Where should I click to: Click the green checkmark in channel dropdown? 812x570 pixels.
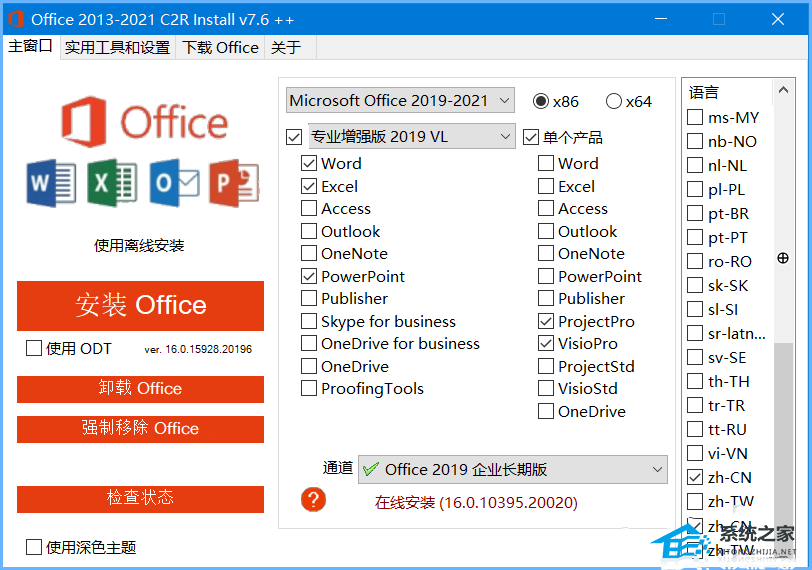coord(371,469)
